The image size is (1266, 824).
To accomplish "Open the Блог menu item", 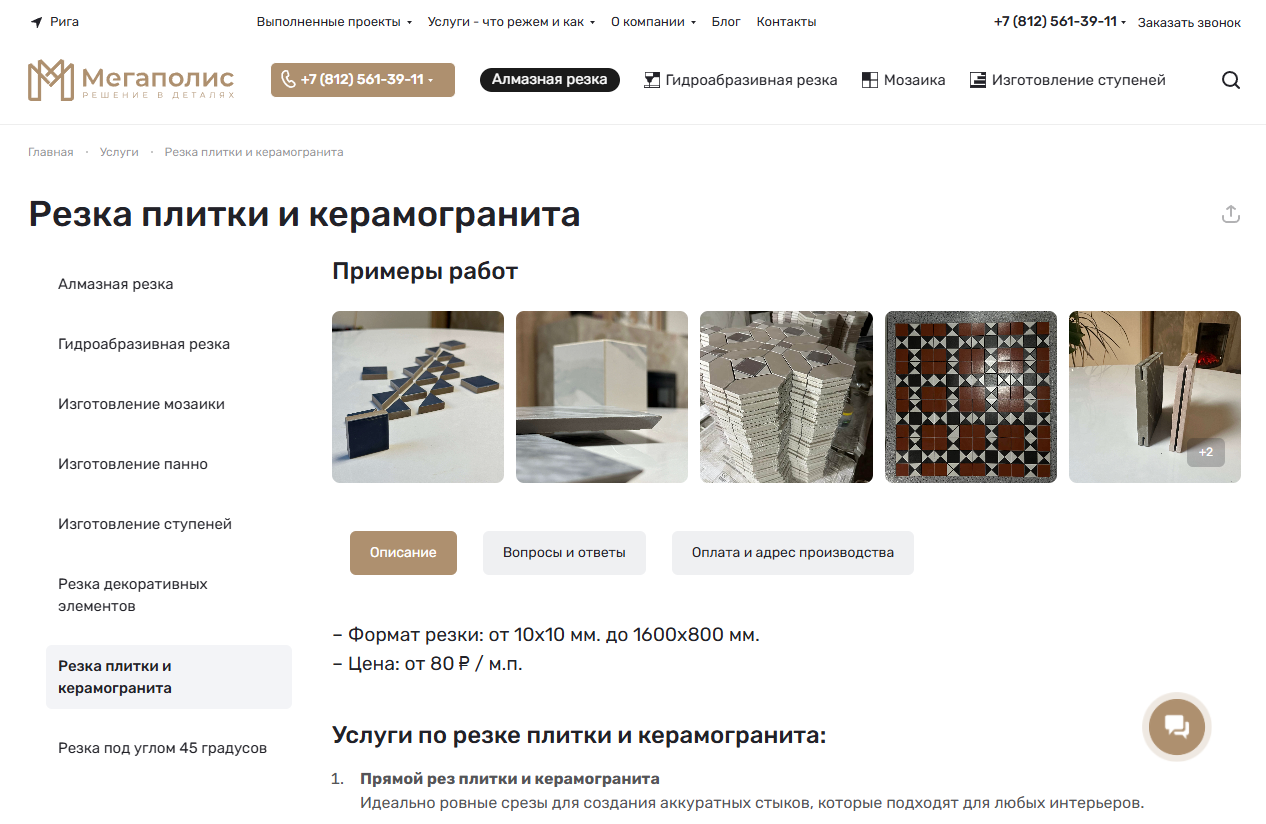I will 726,22.
